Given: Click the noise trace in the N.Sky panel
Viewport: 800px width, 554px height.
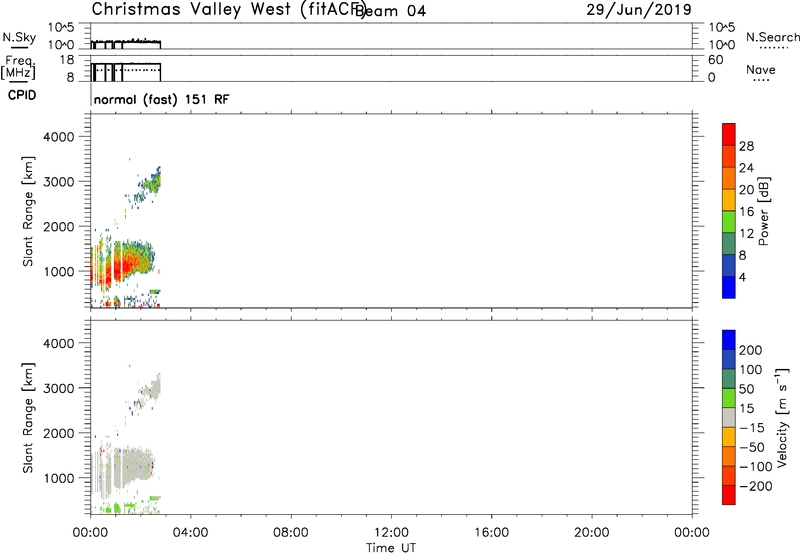Looking at the screenshot, I should click(x=126, y=41).
